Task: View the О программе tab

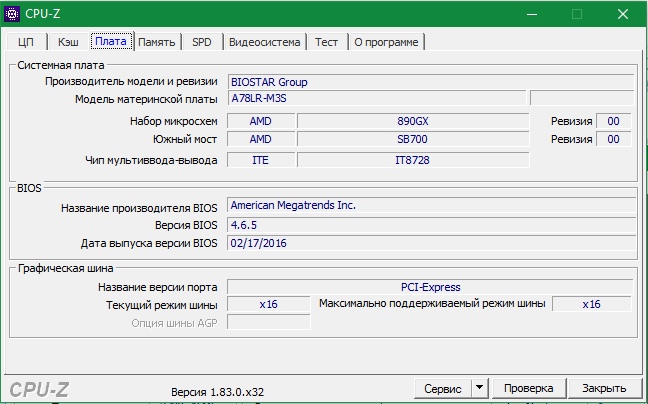Action: [x=387, y=42]
